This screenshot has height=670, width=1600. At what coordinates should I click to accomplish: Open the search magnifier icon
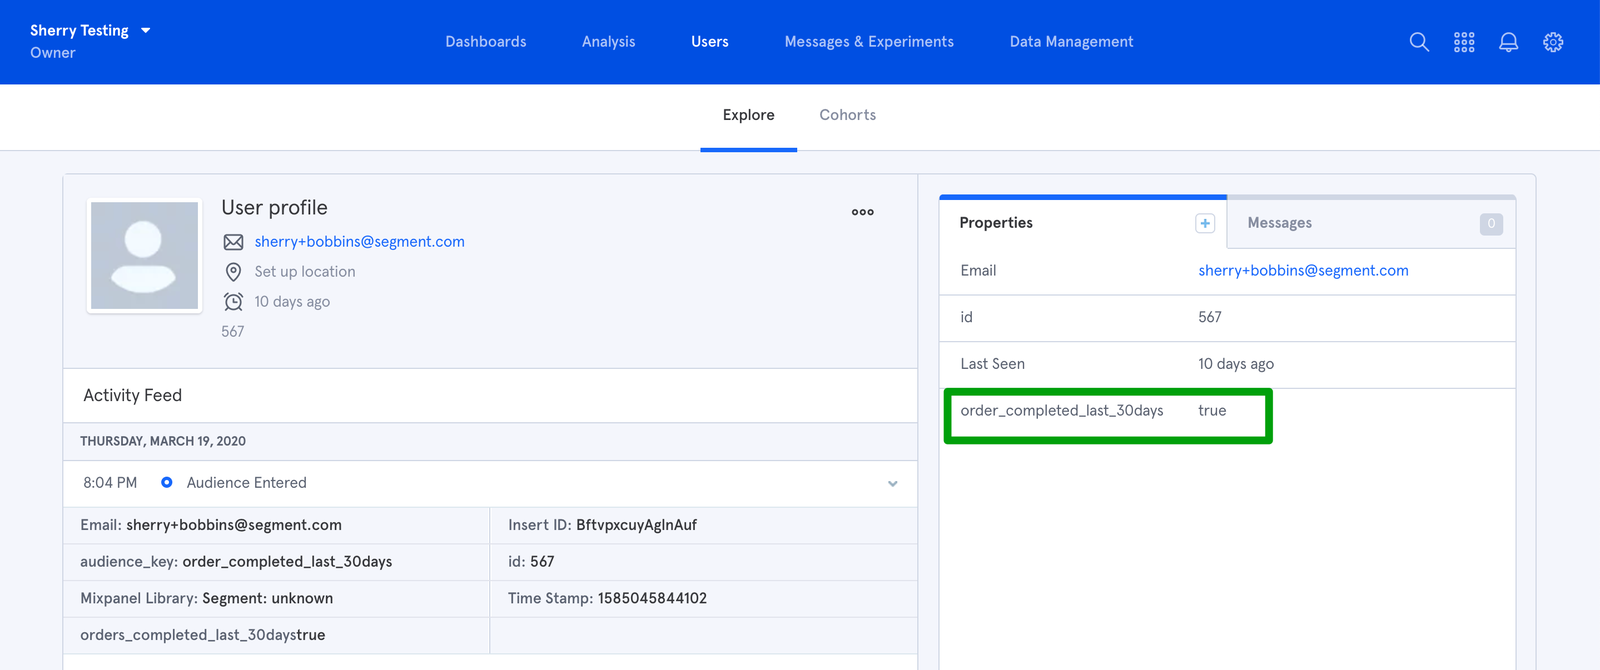coord(1418,42)
